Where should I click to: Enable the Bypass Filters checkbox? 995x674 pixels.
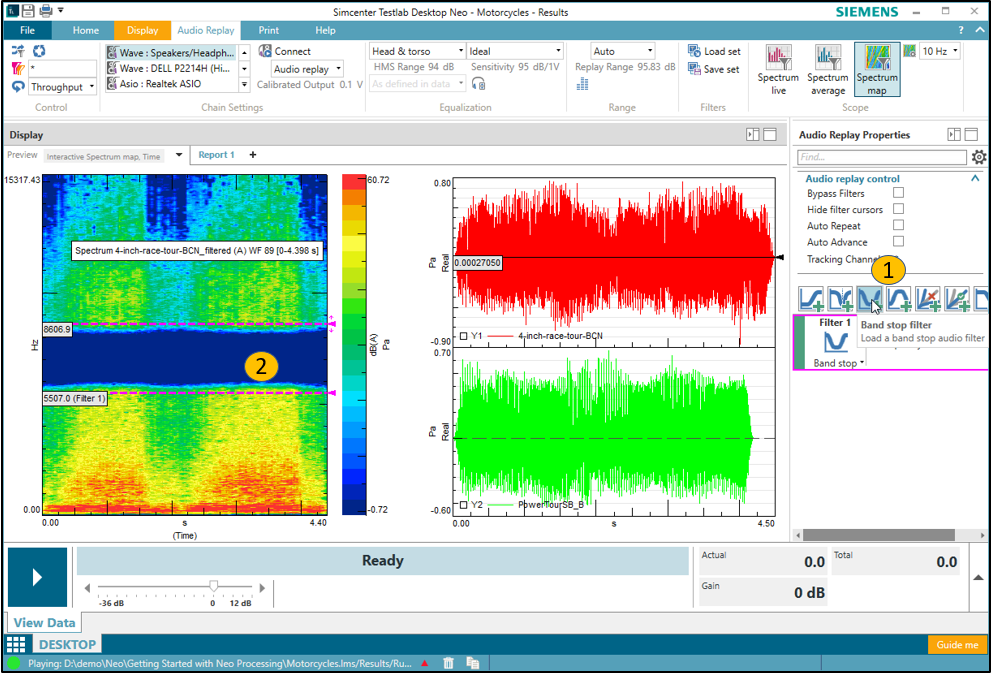click(898, 193)
